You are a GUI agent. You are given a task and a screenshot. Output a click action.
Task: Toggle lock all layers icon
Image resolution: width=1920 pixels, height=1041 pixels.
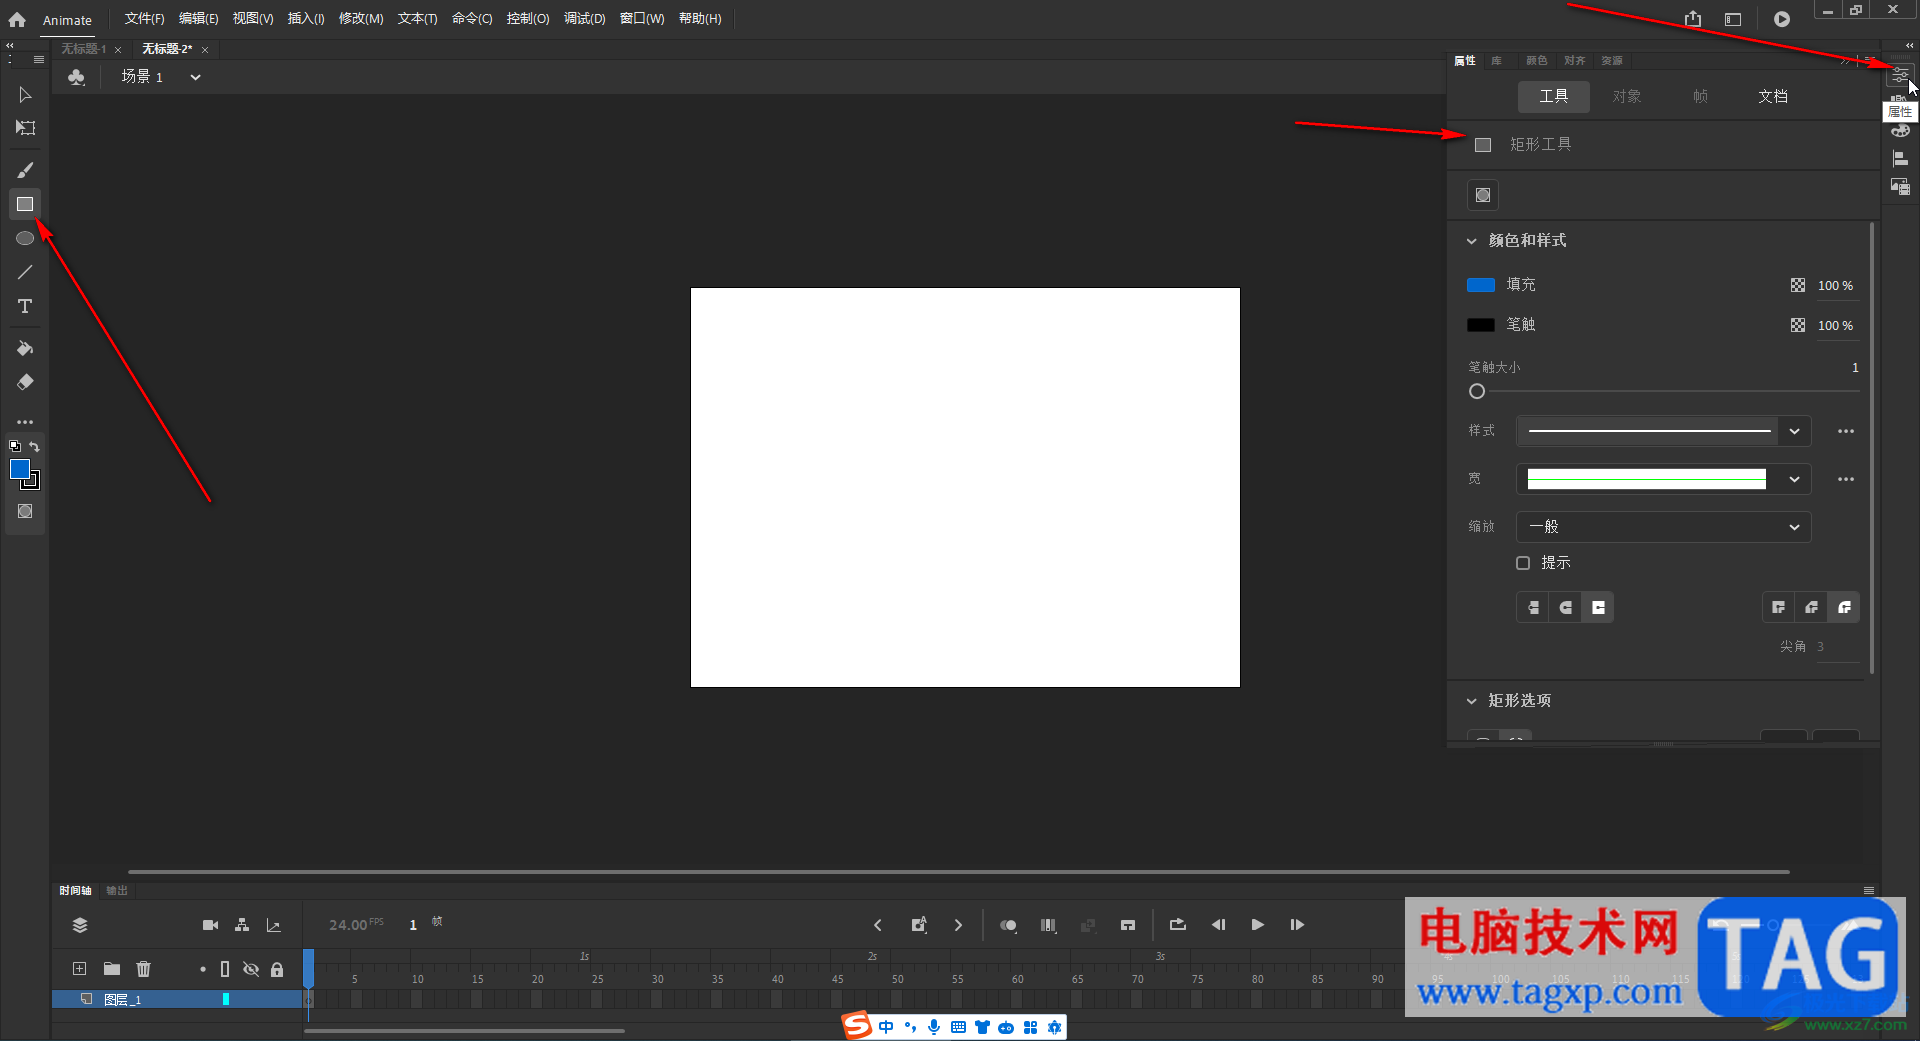(x=277, y=969)
